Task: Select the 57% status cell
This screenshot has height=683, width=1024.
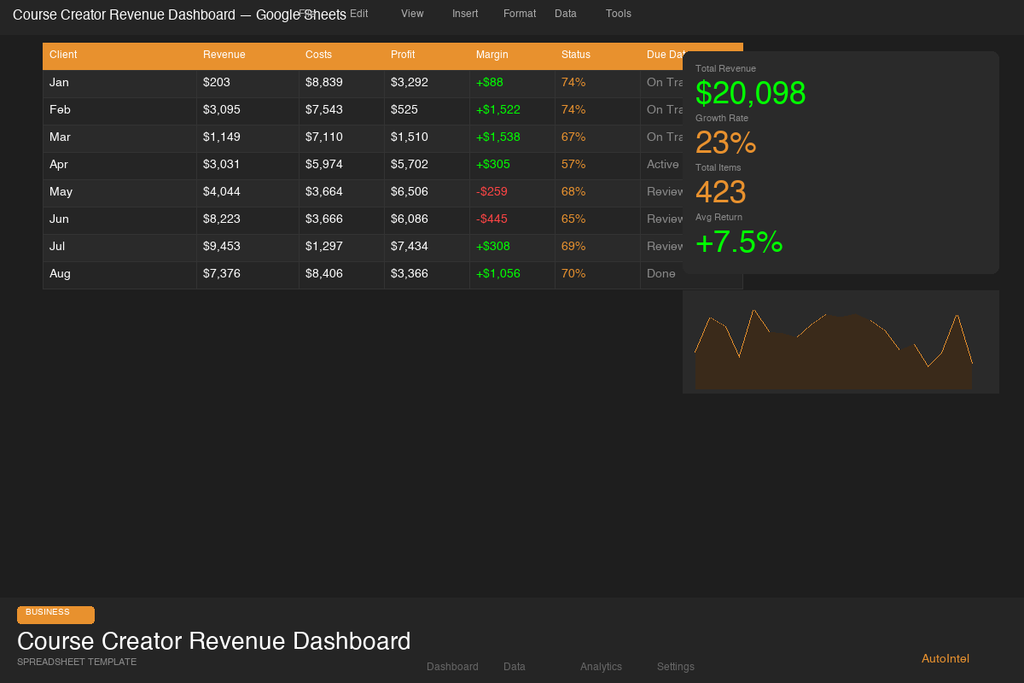Action: click(598, 165)
